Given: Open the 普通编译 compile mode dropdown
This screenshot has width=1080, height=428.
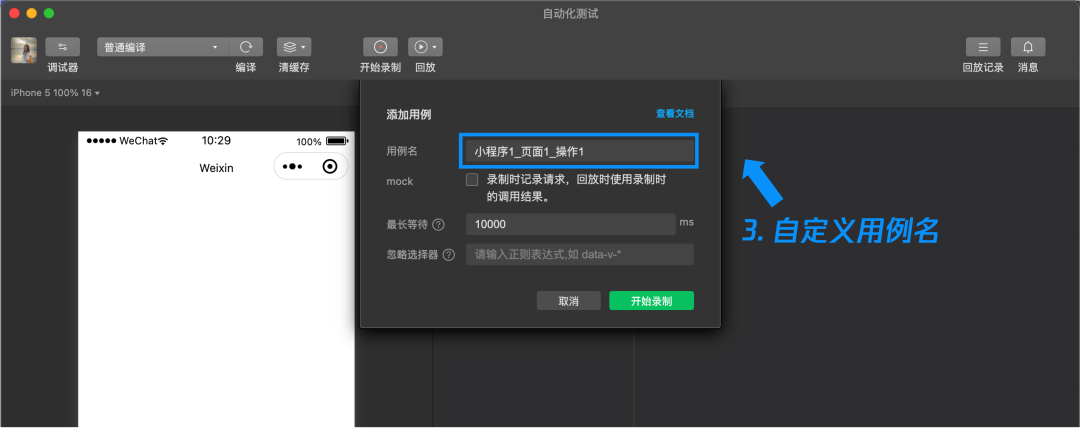Looking at the screenshot, I should 163,47.
